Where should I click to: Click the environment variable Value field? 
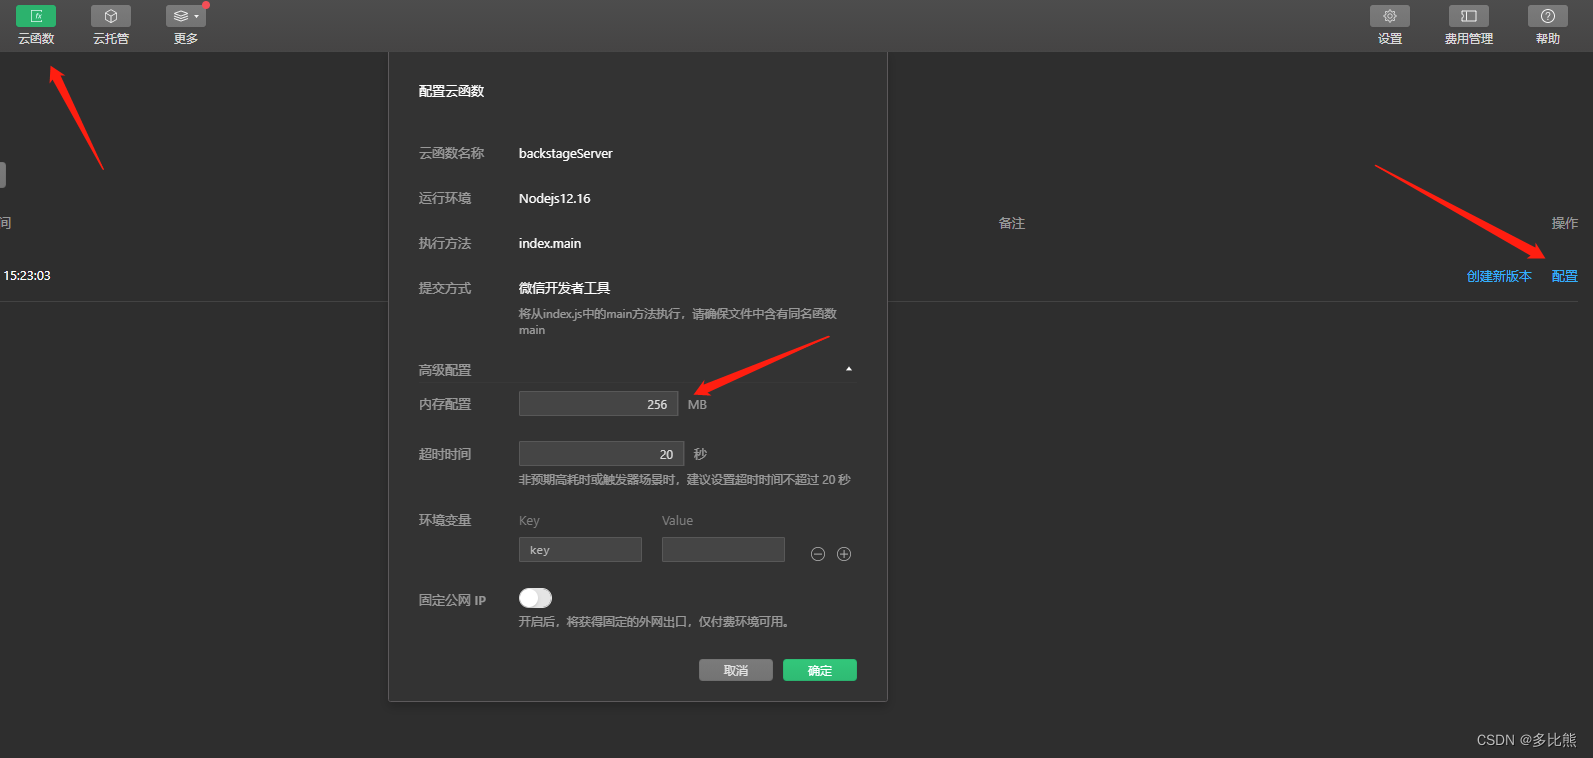tap(723, 550)
